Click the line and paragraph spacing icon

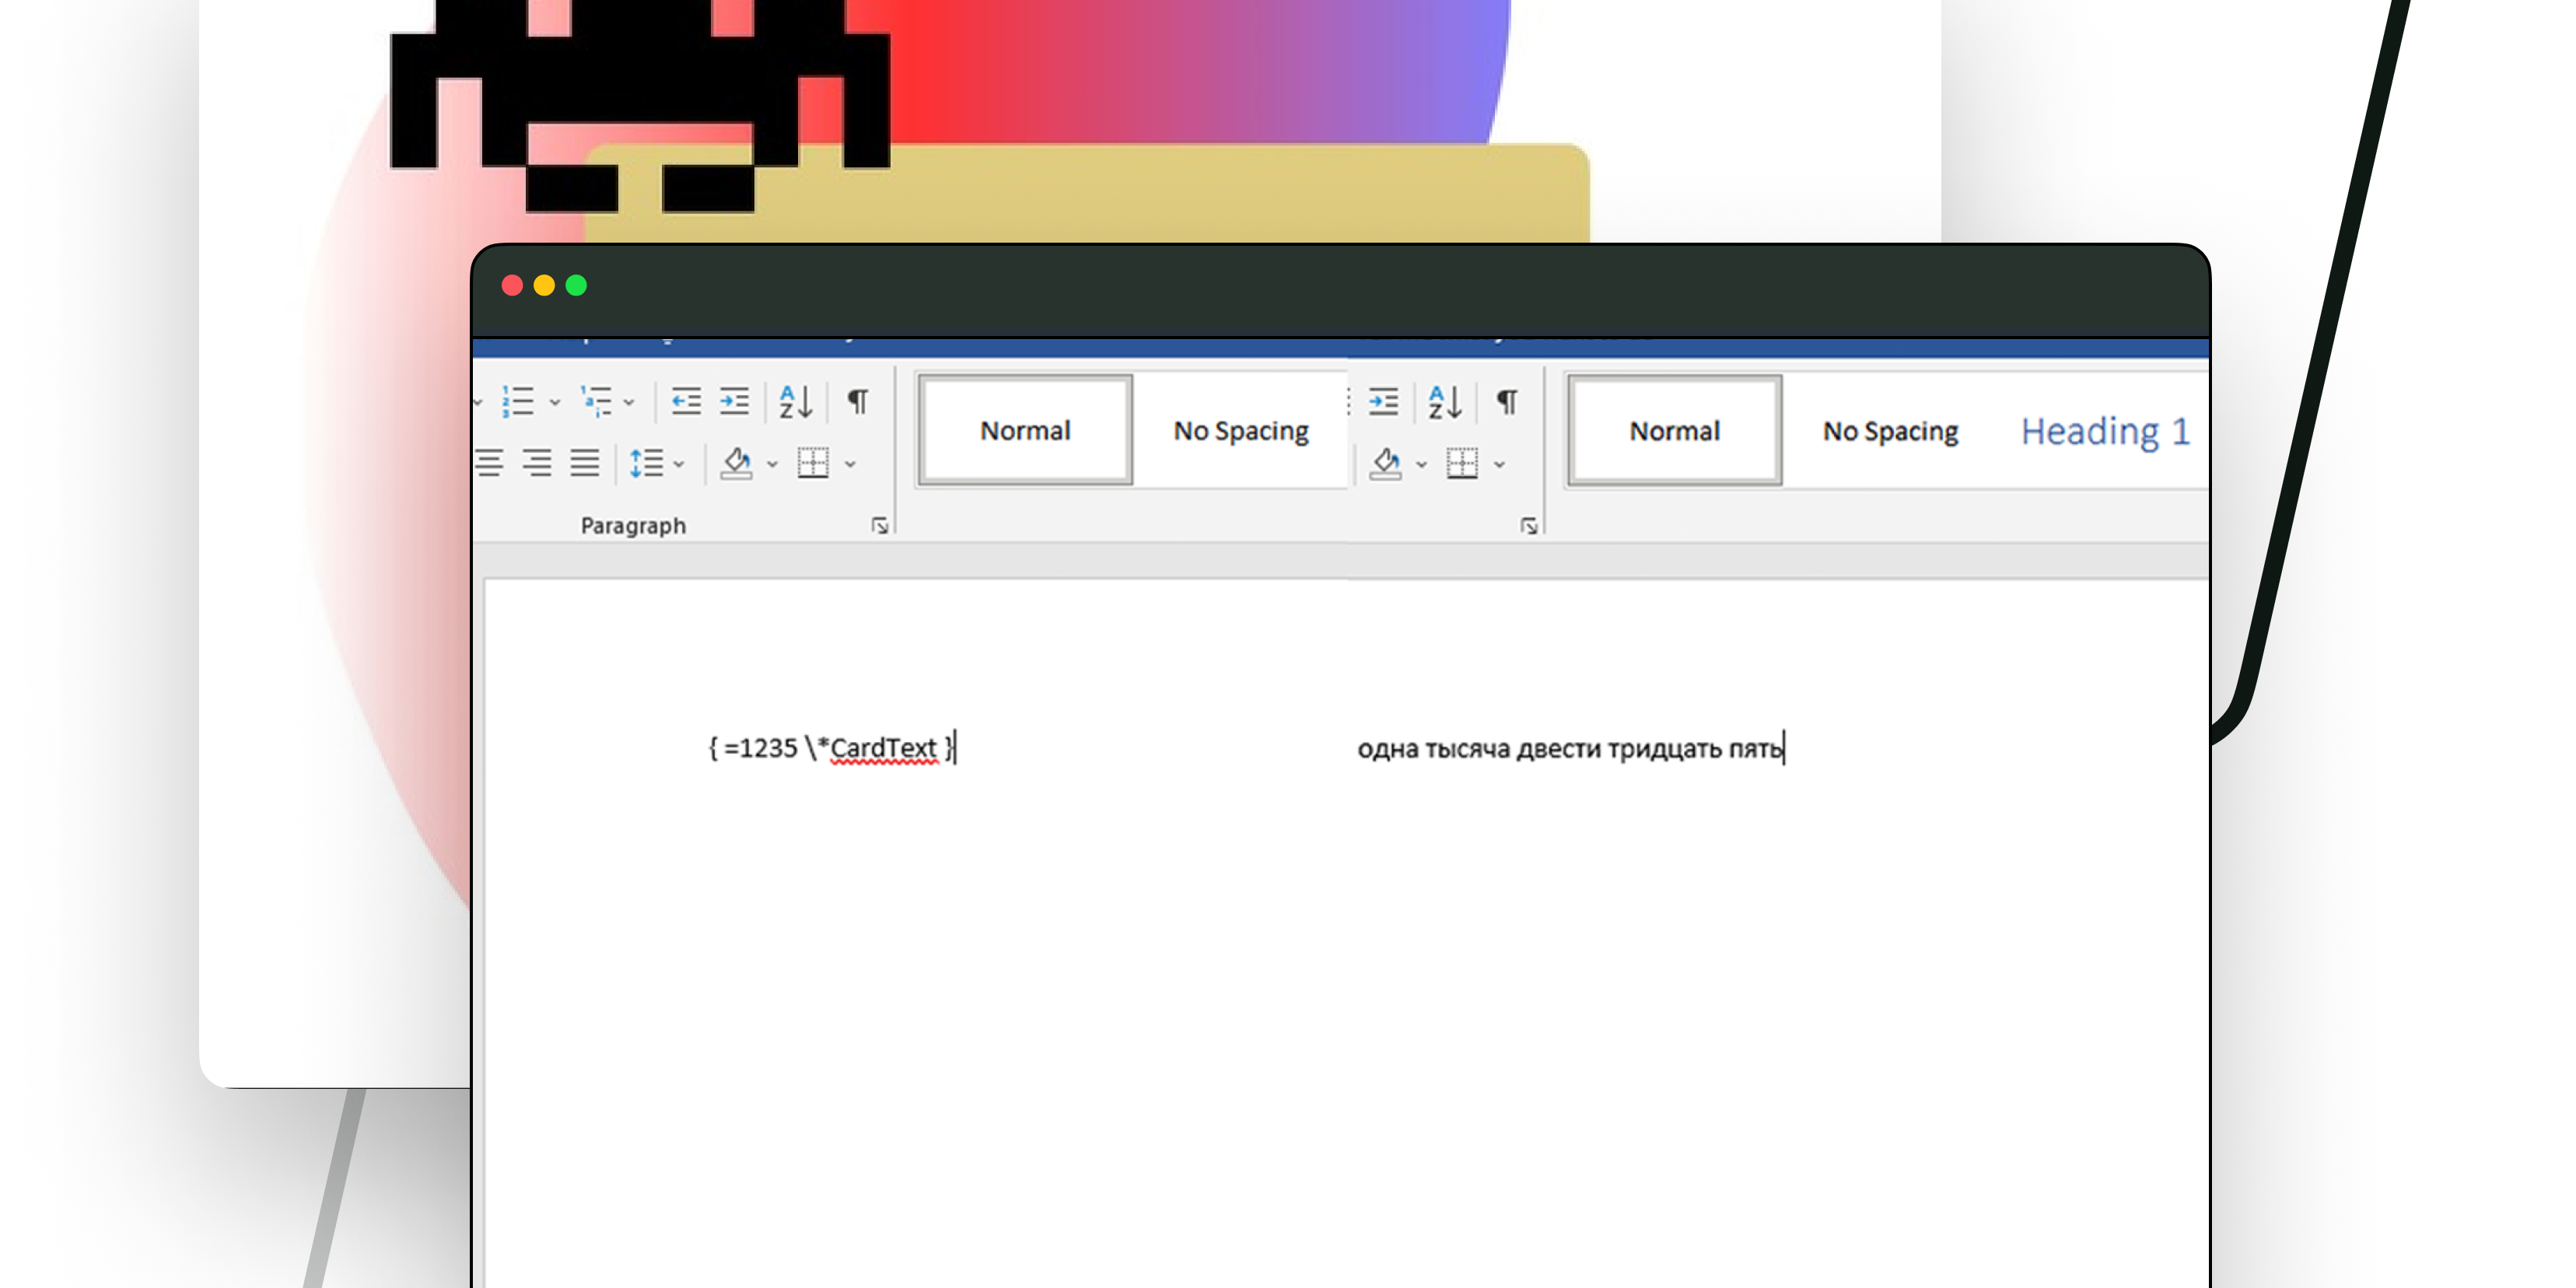click(646, 463)
